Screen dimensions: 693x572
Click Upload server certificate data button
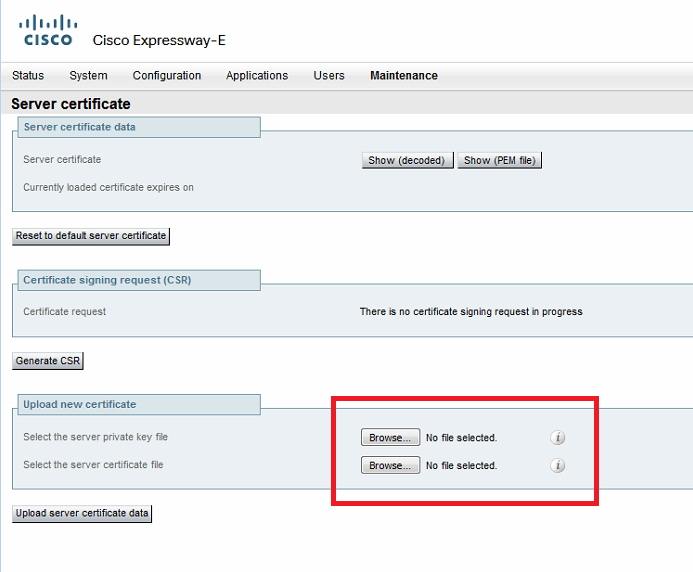pos(82,514)
